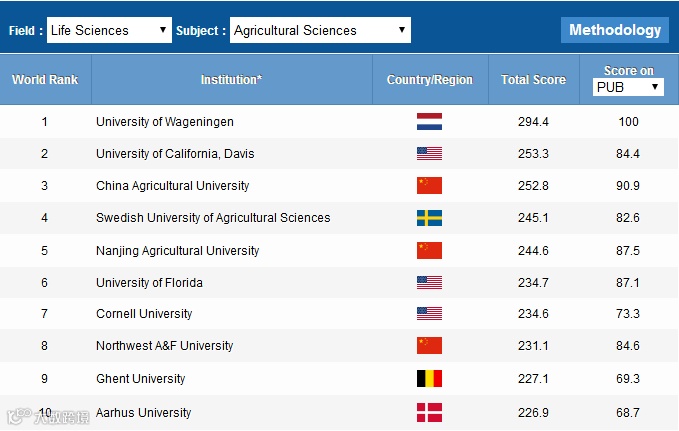679x431 pixels.
Task: Open University of Florida entry
Action: tap(149, 282)
